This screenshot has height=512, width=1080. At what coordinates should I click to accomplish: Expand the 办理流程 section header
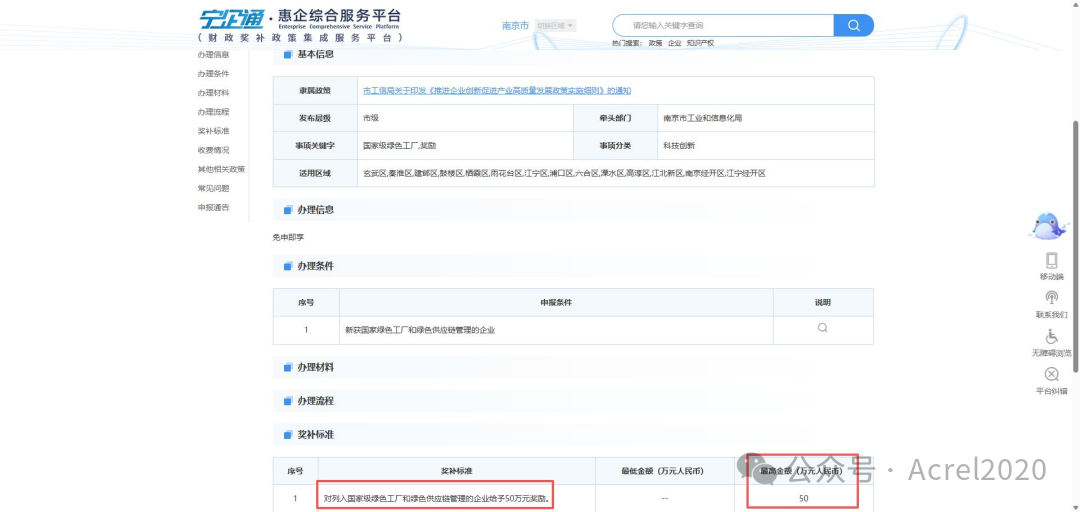[574, 400]
